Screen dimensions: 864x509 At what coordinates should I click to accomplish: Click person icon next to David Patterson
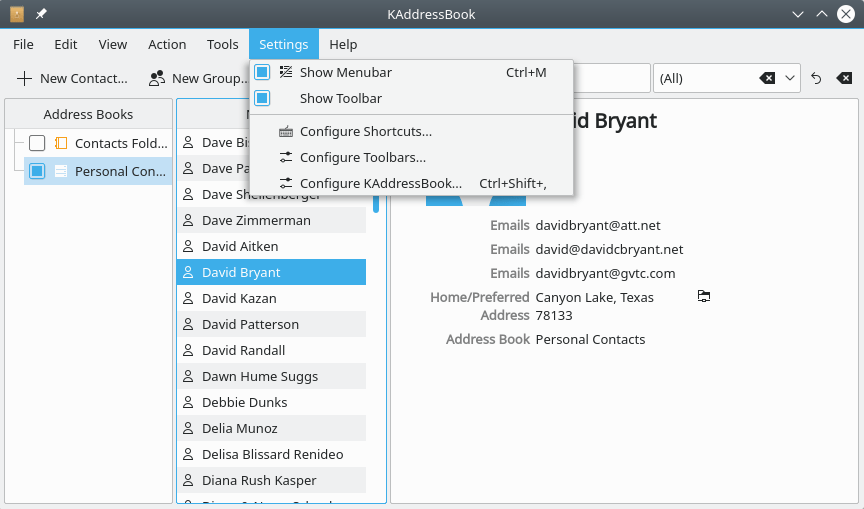click(x=188, y=324)
